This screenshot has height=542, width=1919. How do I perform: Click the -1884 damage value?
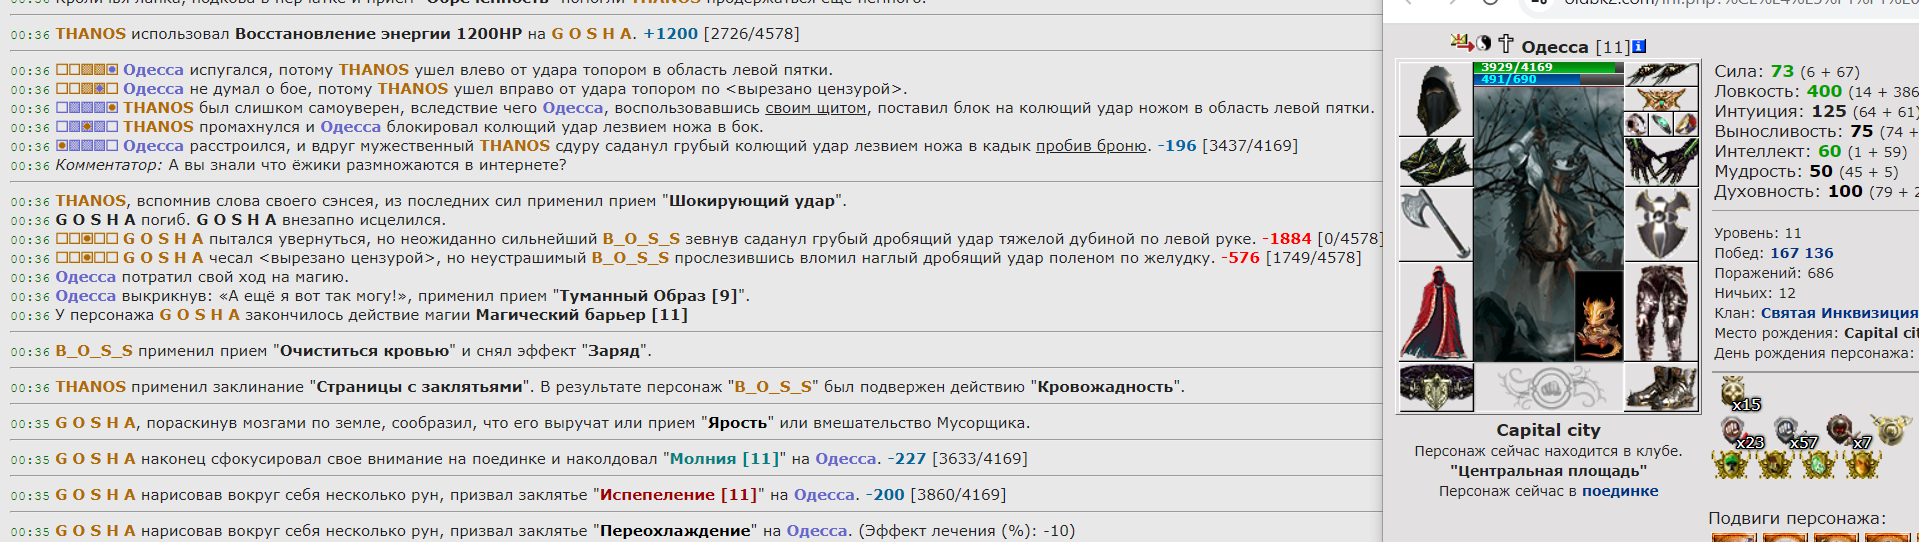1286,239
